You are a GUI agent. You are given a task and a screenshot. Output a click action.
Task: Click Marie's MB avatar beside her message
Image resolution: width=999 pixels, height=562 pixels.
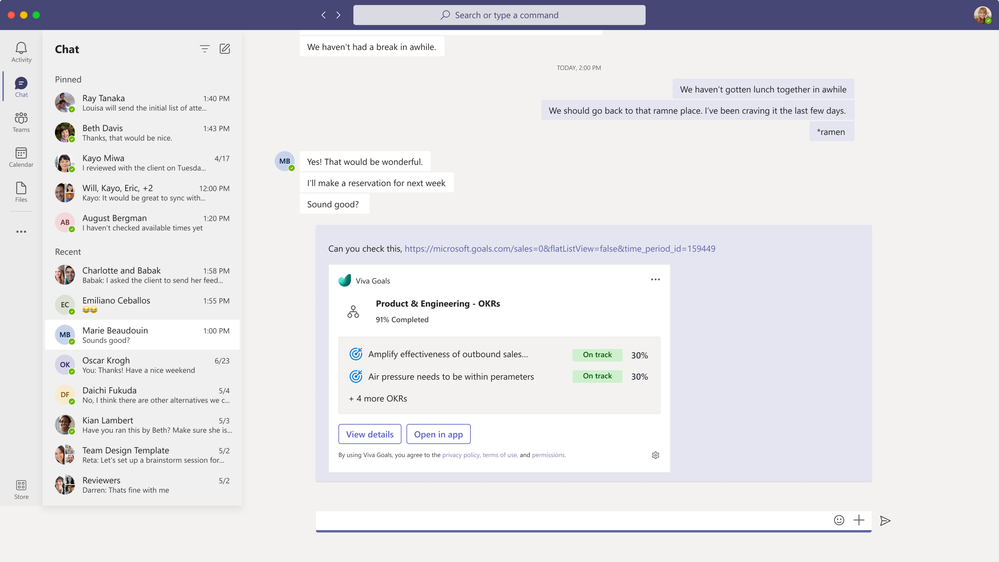[x=285, y=161]
